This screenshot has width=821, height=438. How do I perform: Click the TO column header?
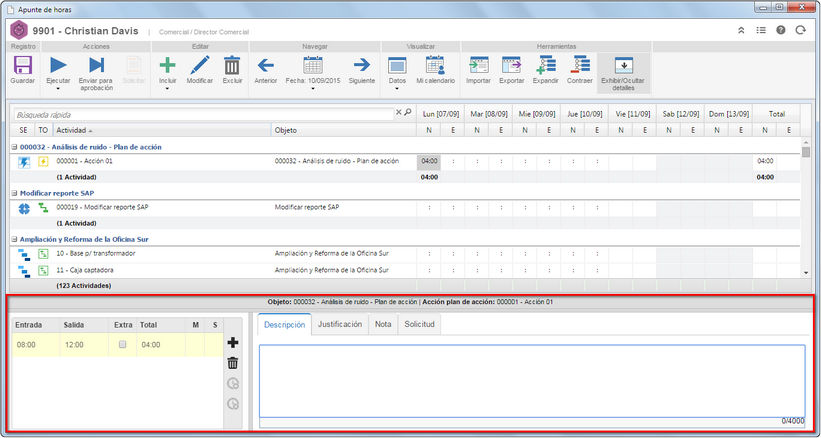tap(43, 130)
